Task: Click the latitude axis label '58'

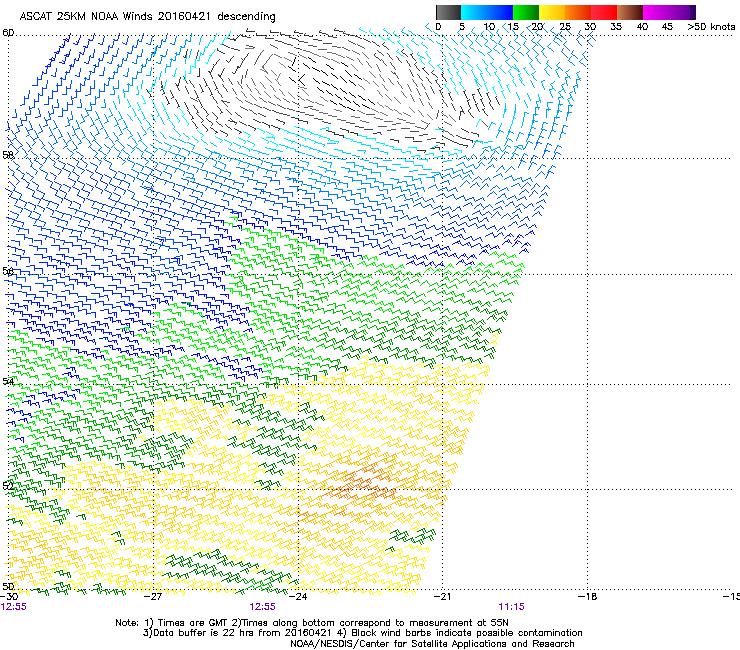Action: coord(8,154)
